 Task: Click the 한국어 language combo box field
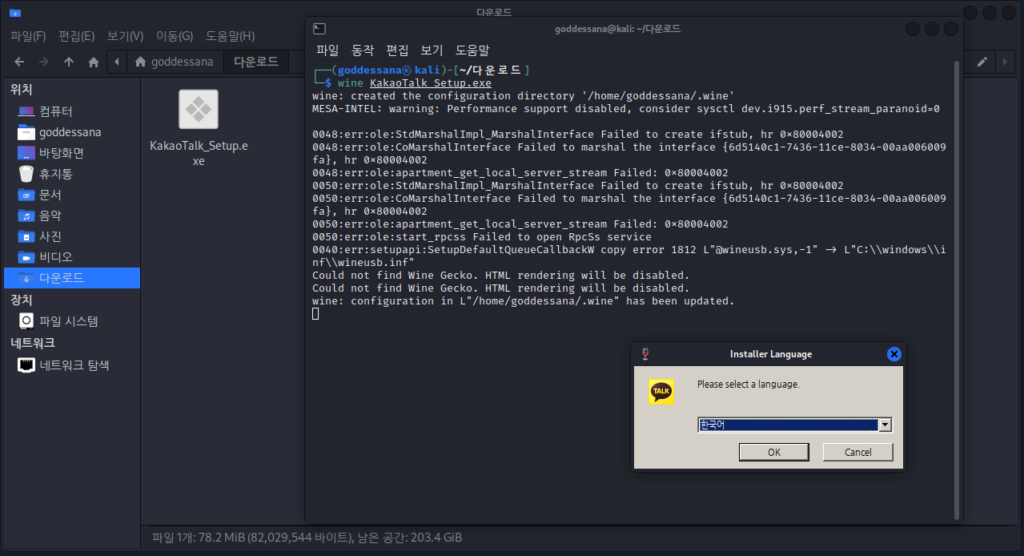click(788, 425)
